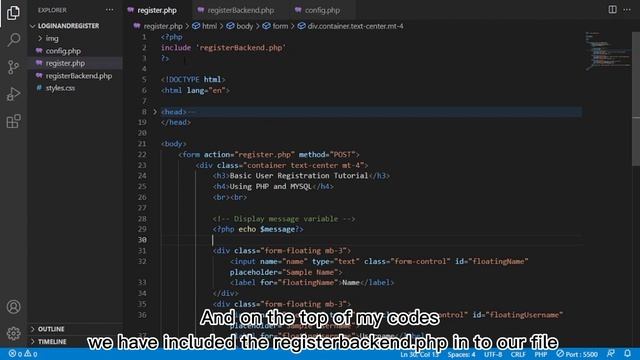Expand the img folder
The height and width of the screenshot is (360, 640).
tap(52, 38)
